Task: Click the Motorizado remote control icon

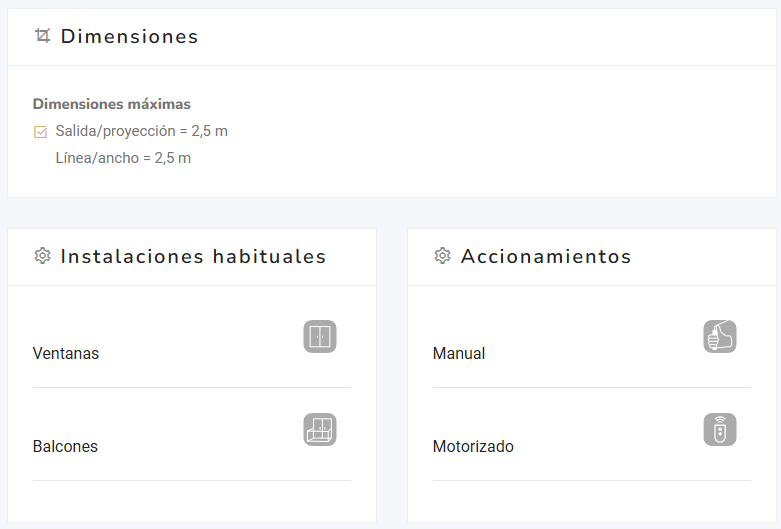Action: (x=720, y=429)
